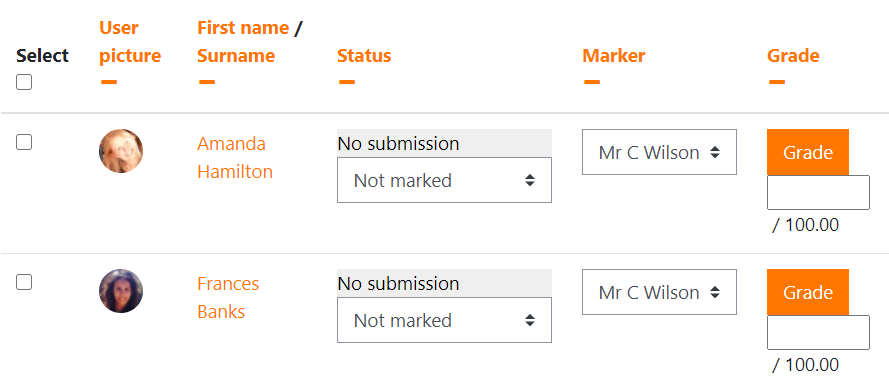Open the Amanda Hamilton name link
The width and height of the screenshot is (889, 391).
pyautogui.click(x=235, y=158)
